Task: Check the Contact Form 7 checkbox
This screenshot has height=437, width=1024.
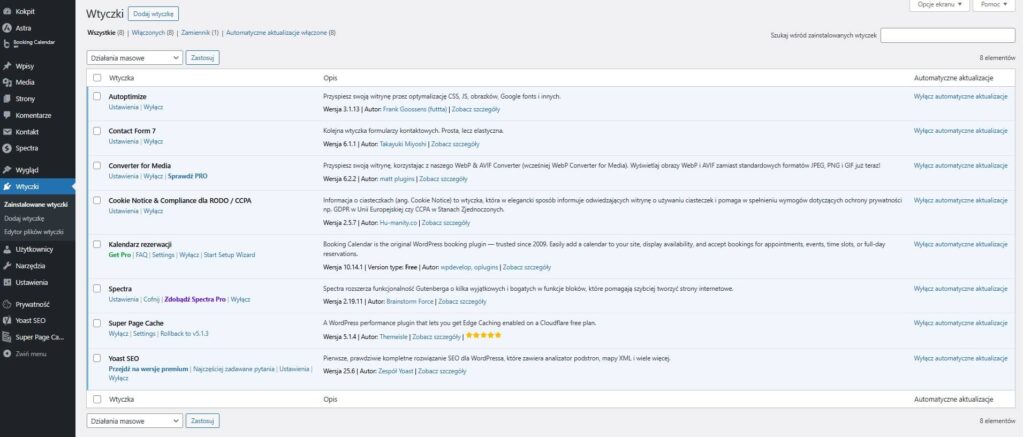Action: [x=97, y=131]
